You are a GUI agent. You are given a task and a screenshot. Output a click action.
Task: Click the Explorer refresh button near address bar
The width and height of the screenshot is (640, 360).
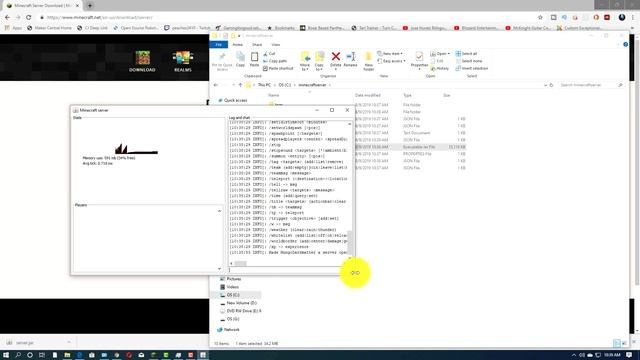(551, 85)
